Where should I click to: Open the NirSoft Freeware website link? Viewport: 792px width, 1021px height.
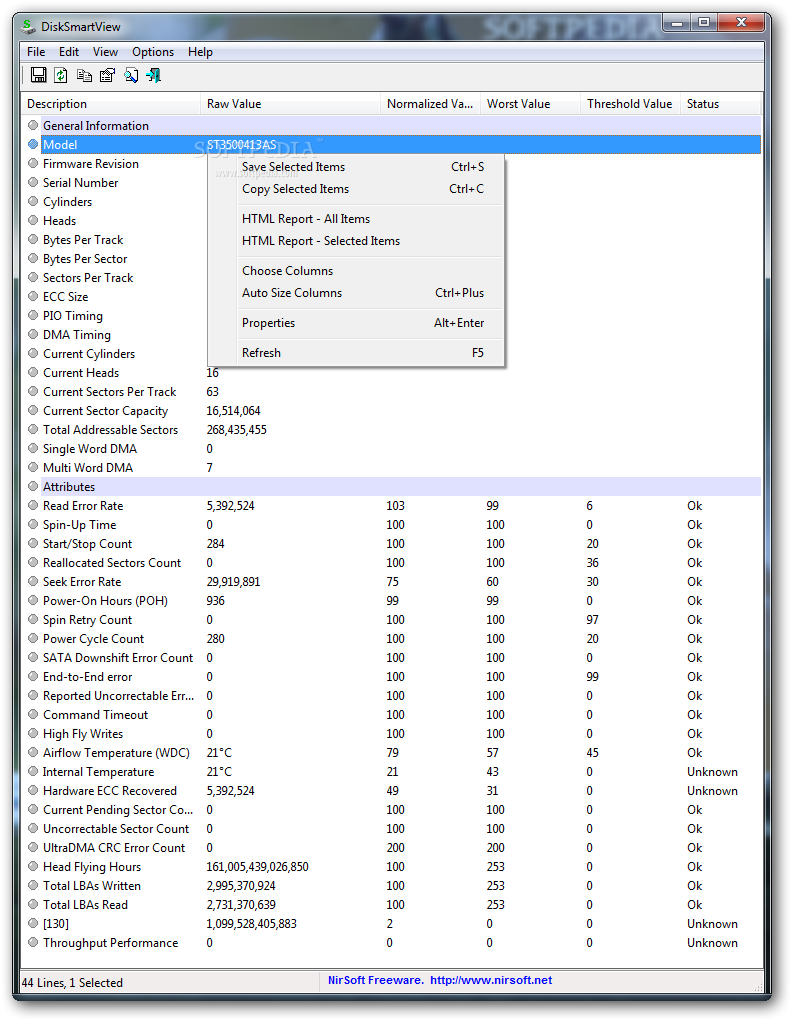(x=440, y=980)
